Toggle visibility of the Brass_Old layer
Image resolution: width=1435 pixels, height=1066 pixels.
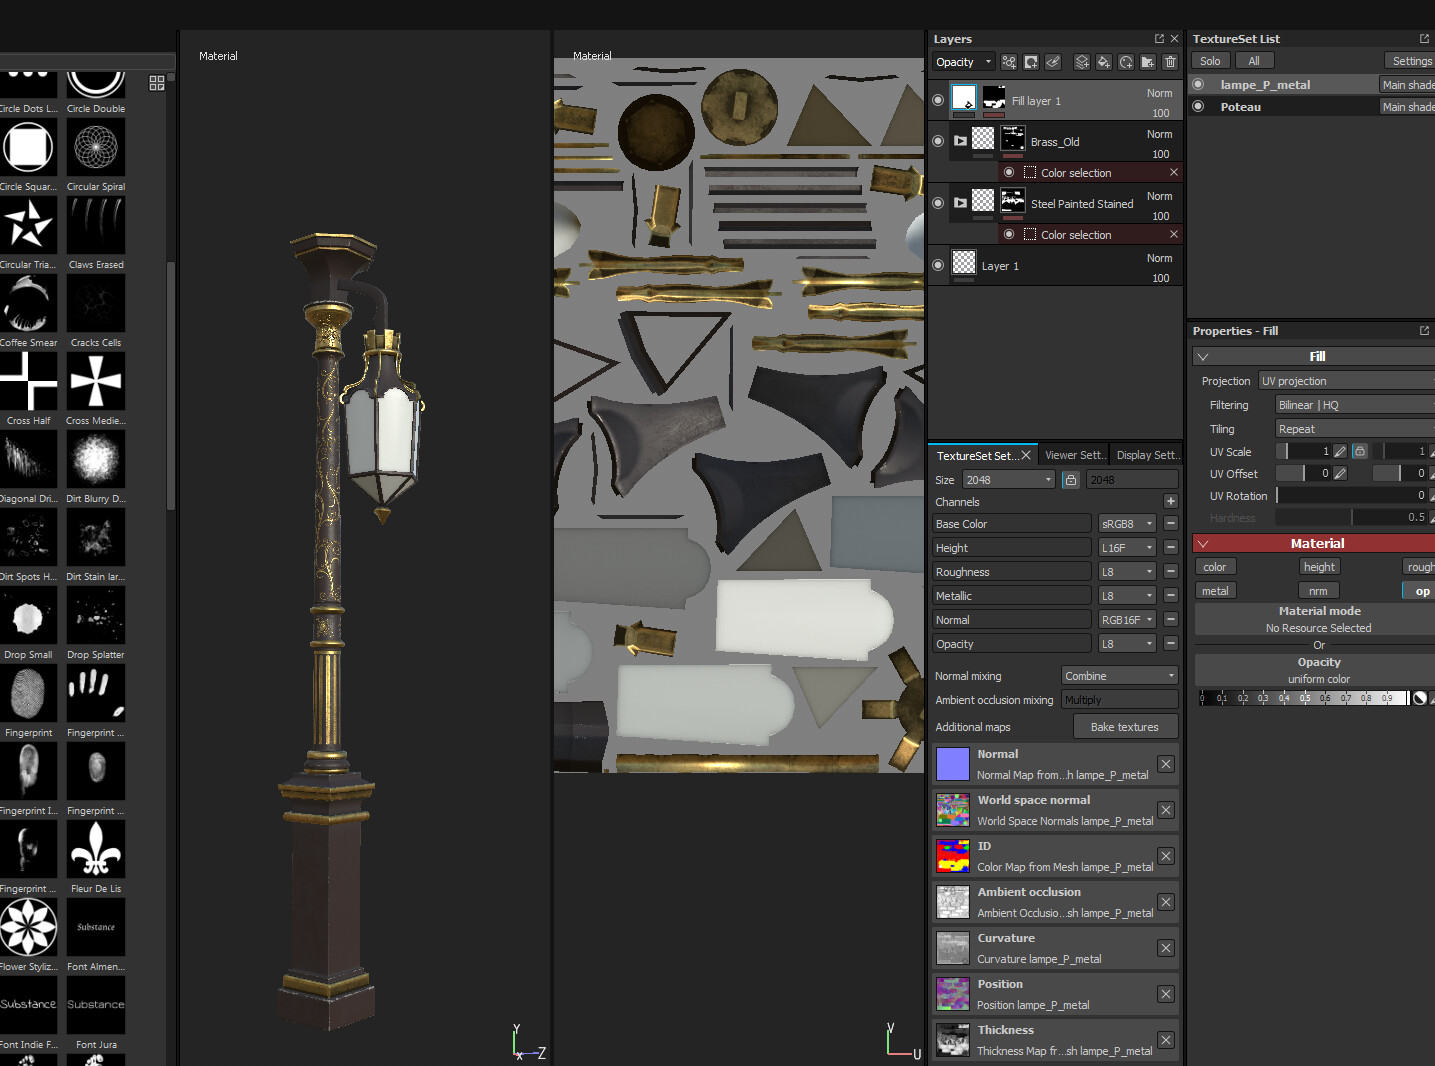coord(937,141)
